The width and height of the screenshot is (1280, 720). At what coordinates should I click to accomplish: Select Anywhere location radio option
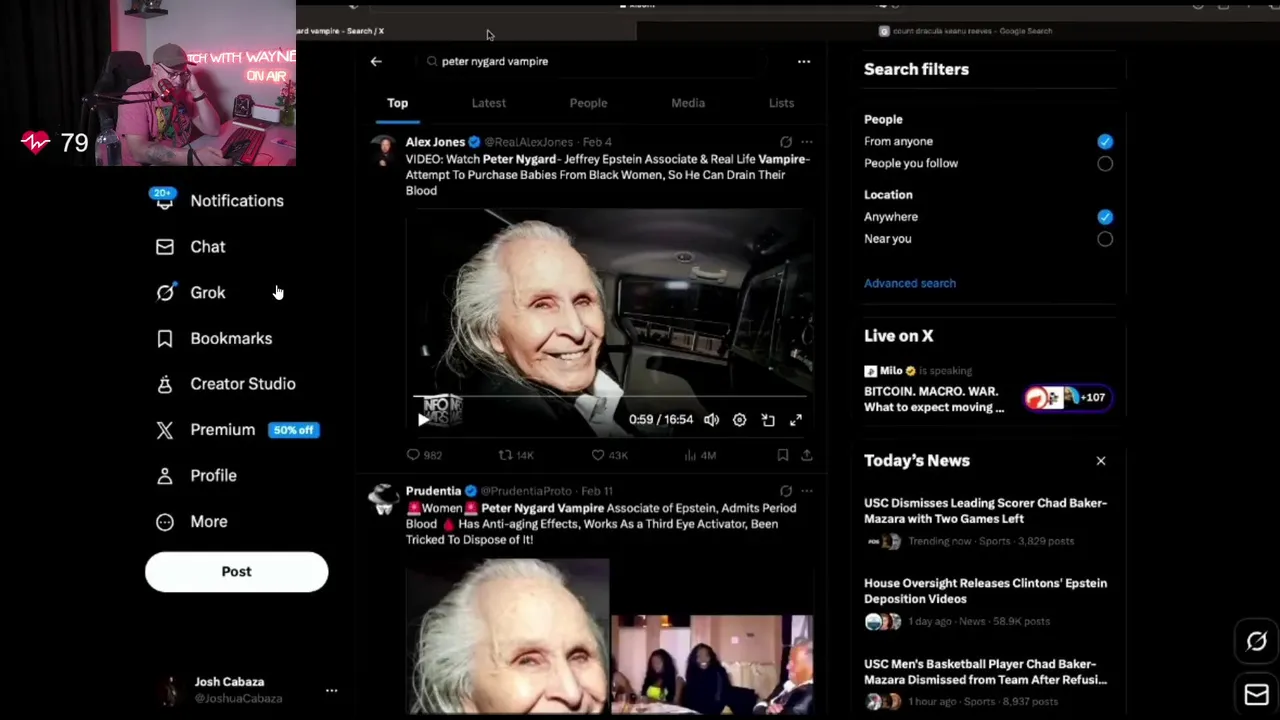tap(1105, 217)
